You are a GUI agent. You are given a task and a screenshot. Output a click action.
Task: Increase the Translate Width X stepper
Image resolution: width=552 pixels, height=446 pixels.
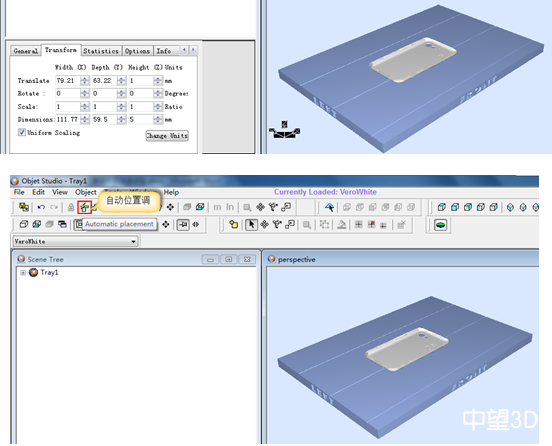pos(85,78)
